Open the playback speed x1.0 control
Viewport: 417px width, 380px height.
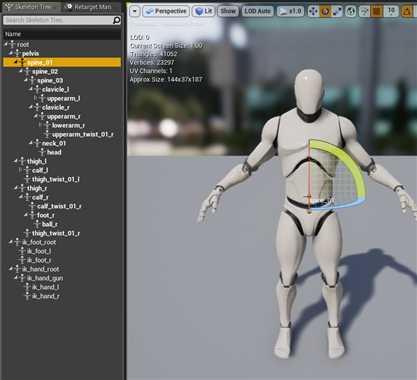point(290,11)
